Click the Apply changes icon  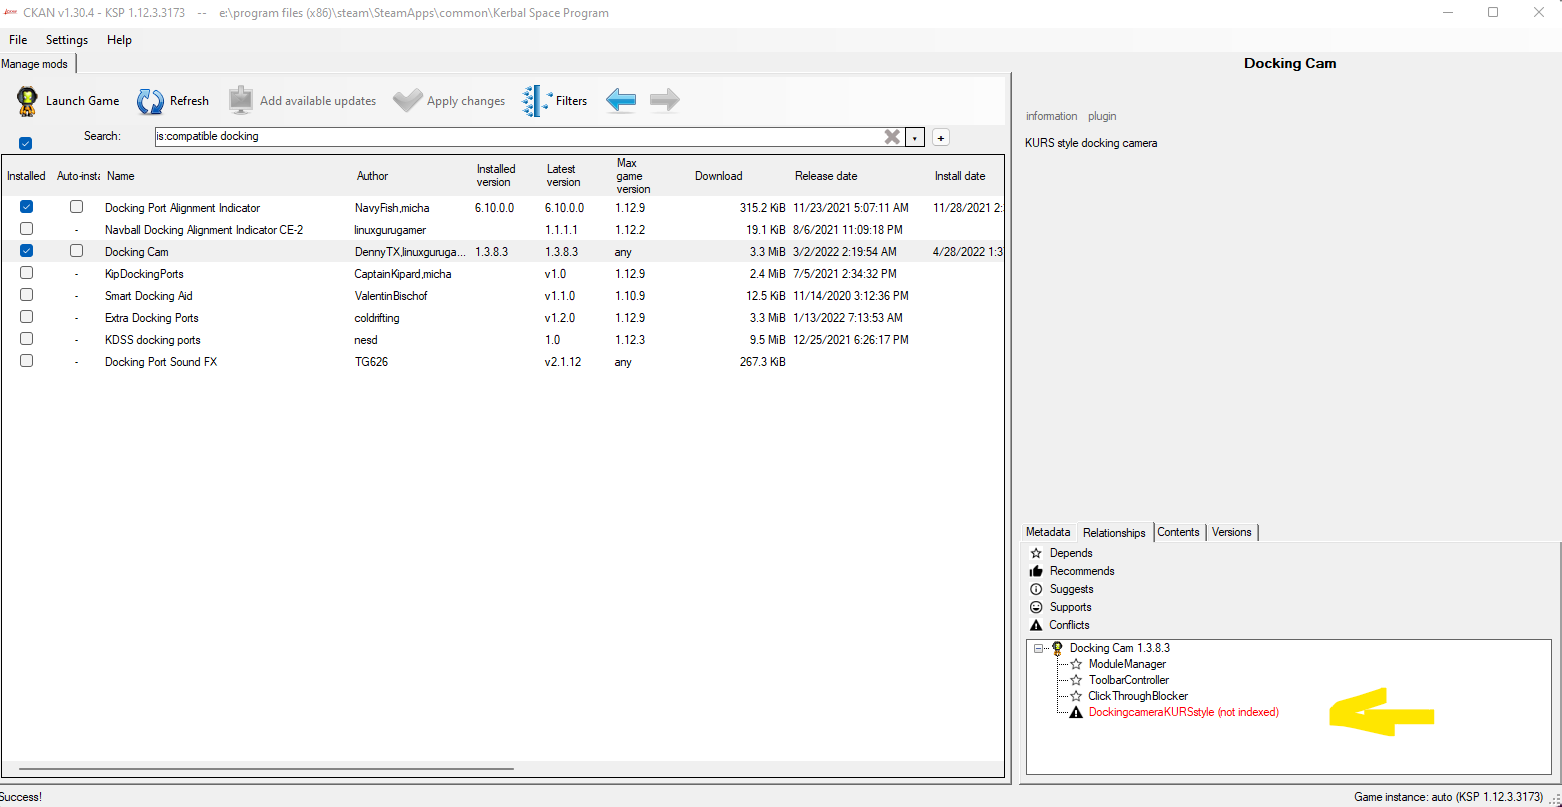[x=409, y=100]
